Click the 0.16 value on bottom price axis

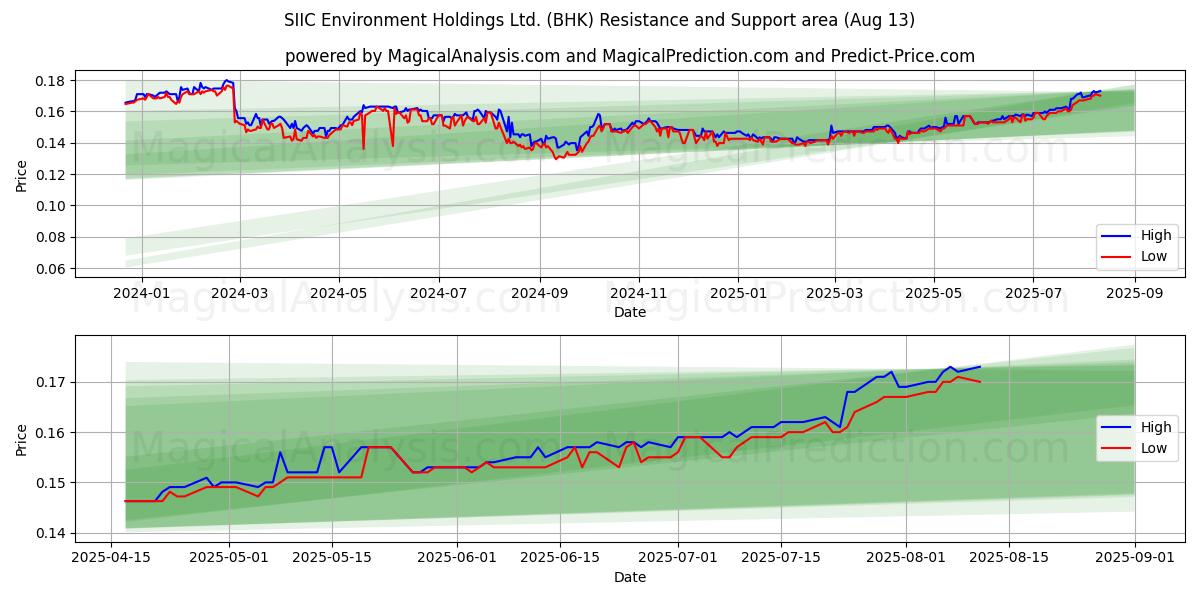click(51, 433)
